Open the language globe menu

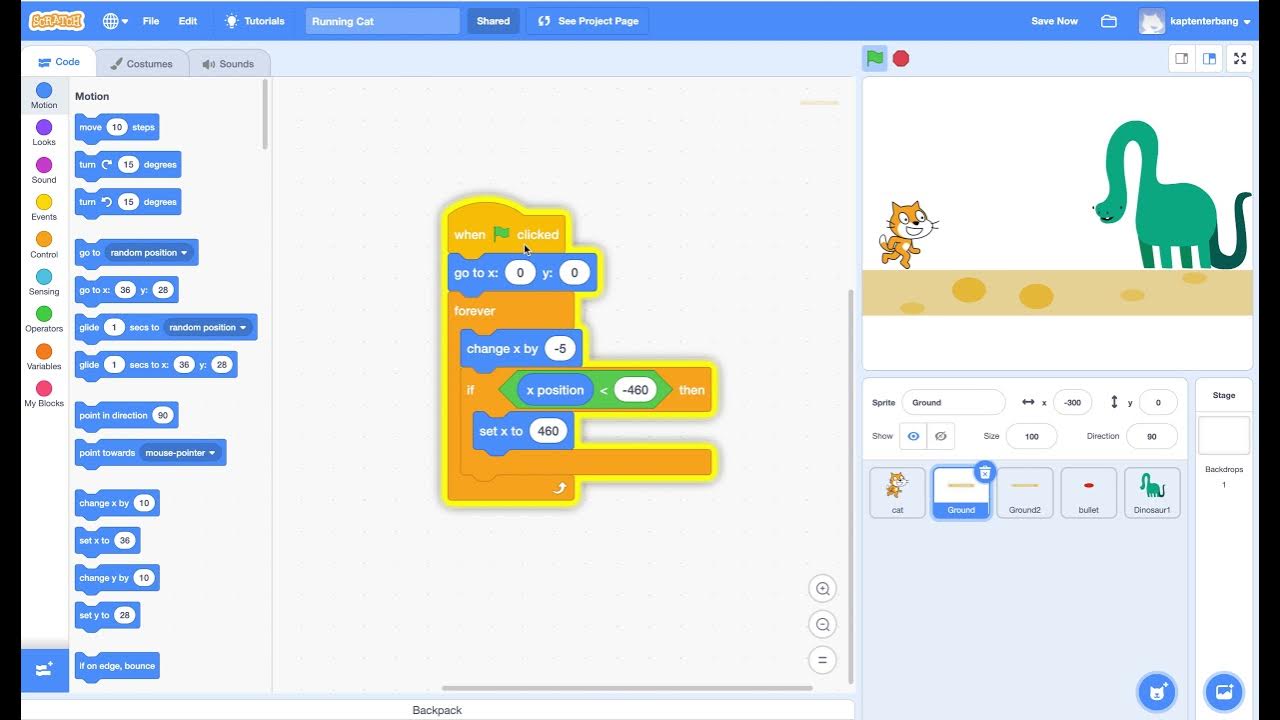[x=115, y=21]
